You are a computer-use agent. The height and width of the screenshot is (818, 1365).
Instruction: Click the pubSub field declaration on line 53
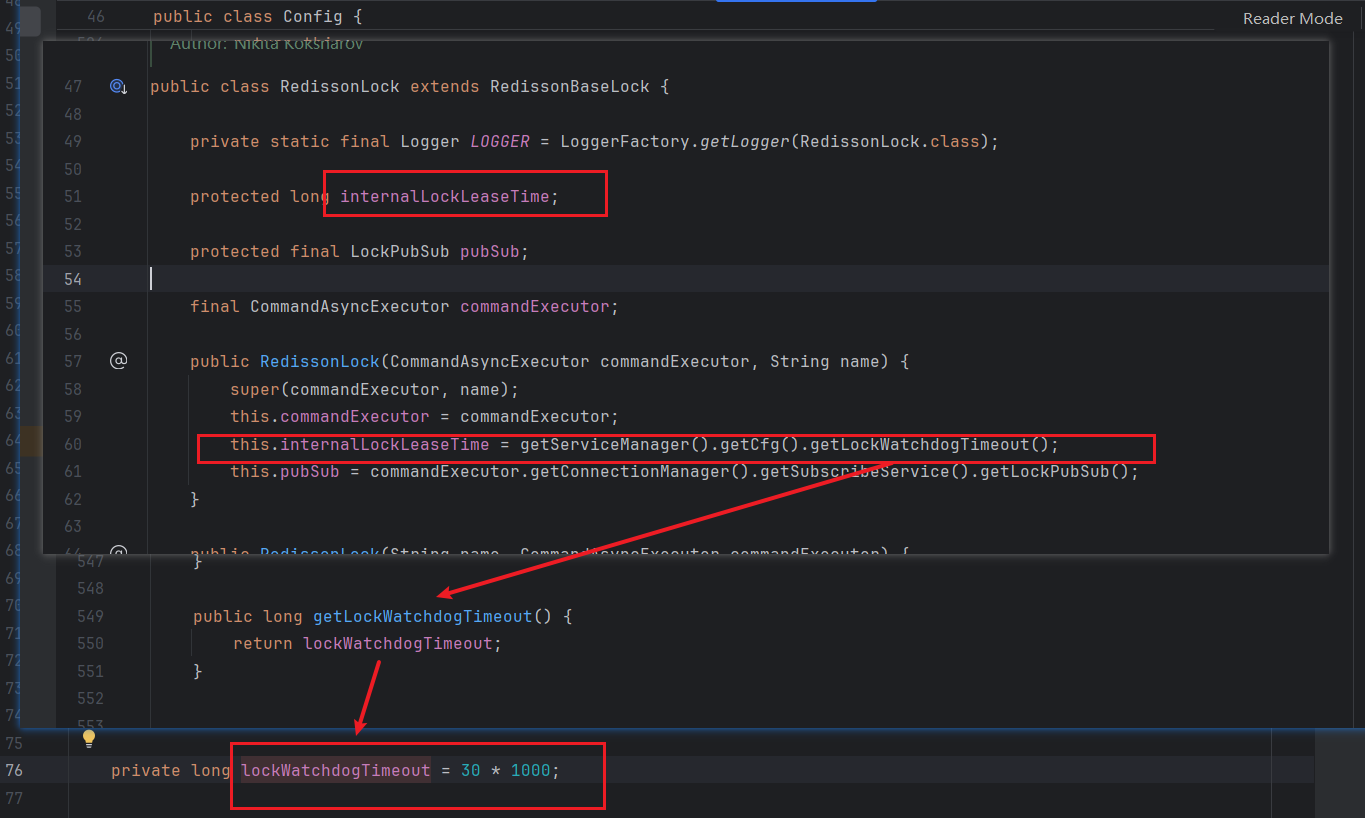tap(490, 252)
